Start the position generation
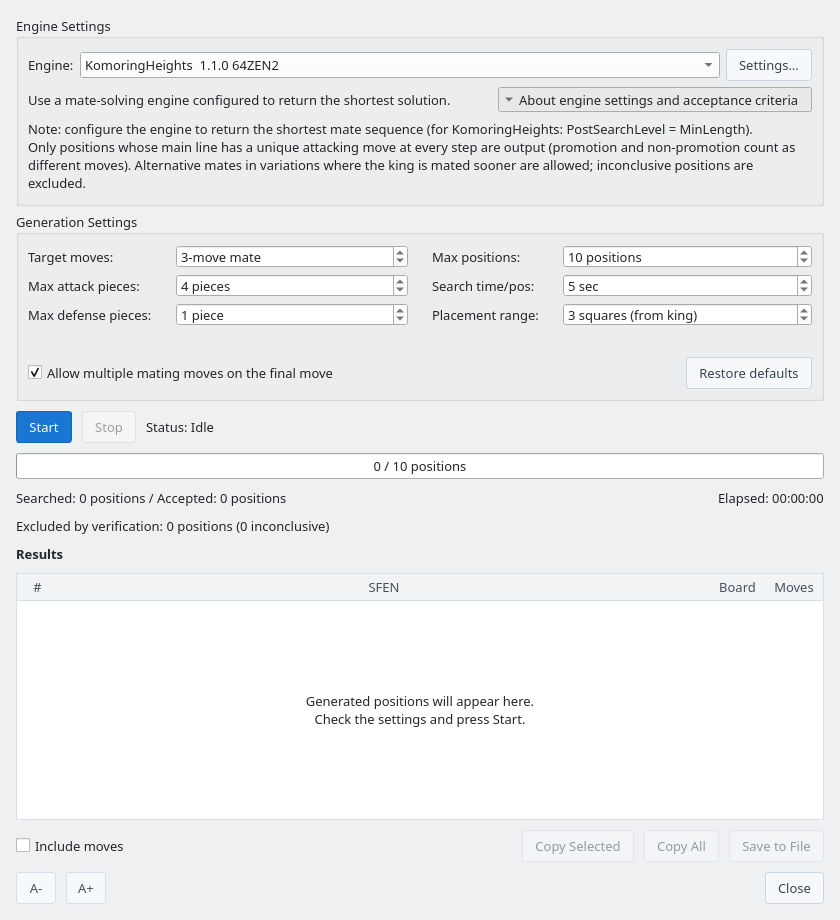Screen dimensions: 840x920 (x=44, y=427)
